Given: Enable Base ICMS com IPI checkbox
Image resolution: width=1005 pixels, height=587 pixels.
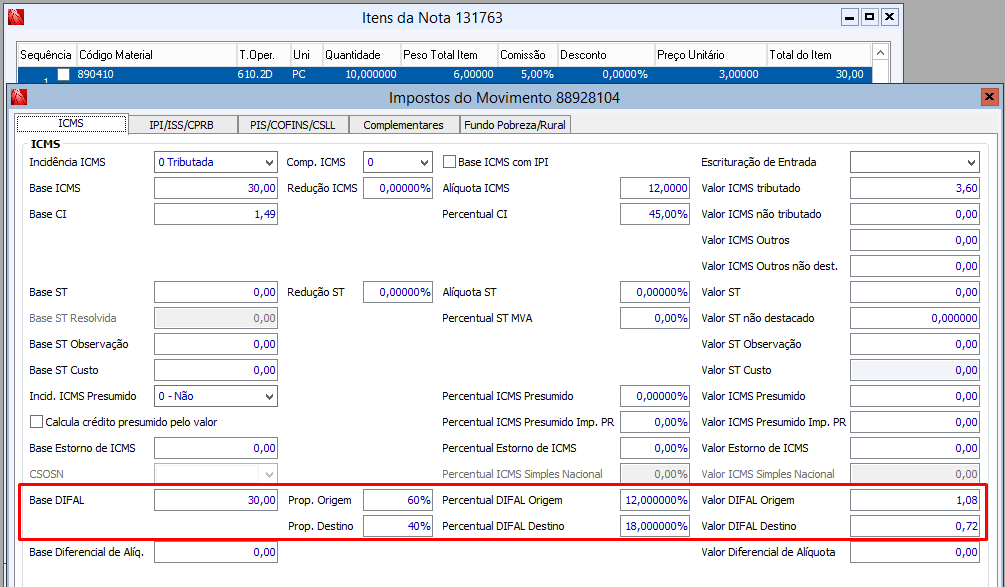Looking at the screenshot, I should (450, 162).
